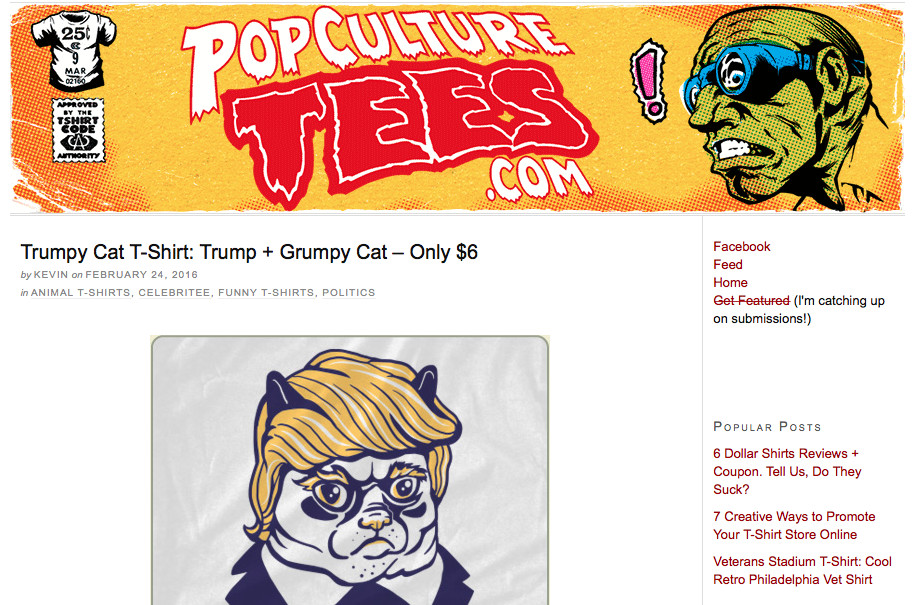The width and height of the screenshot is (912, 605).
Task: Open Veterans Stadium T-Shirt post link
Action: click(x=802, y=570)
